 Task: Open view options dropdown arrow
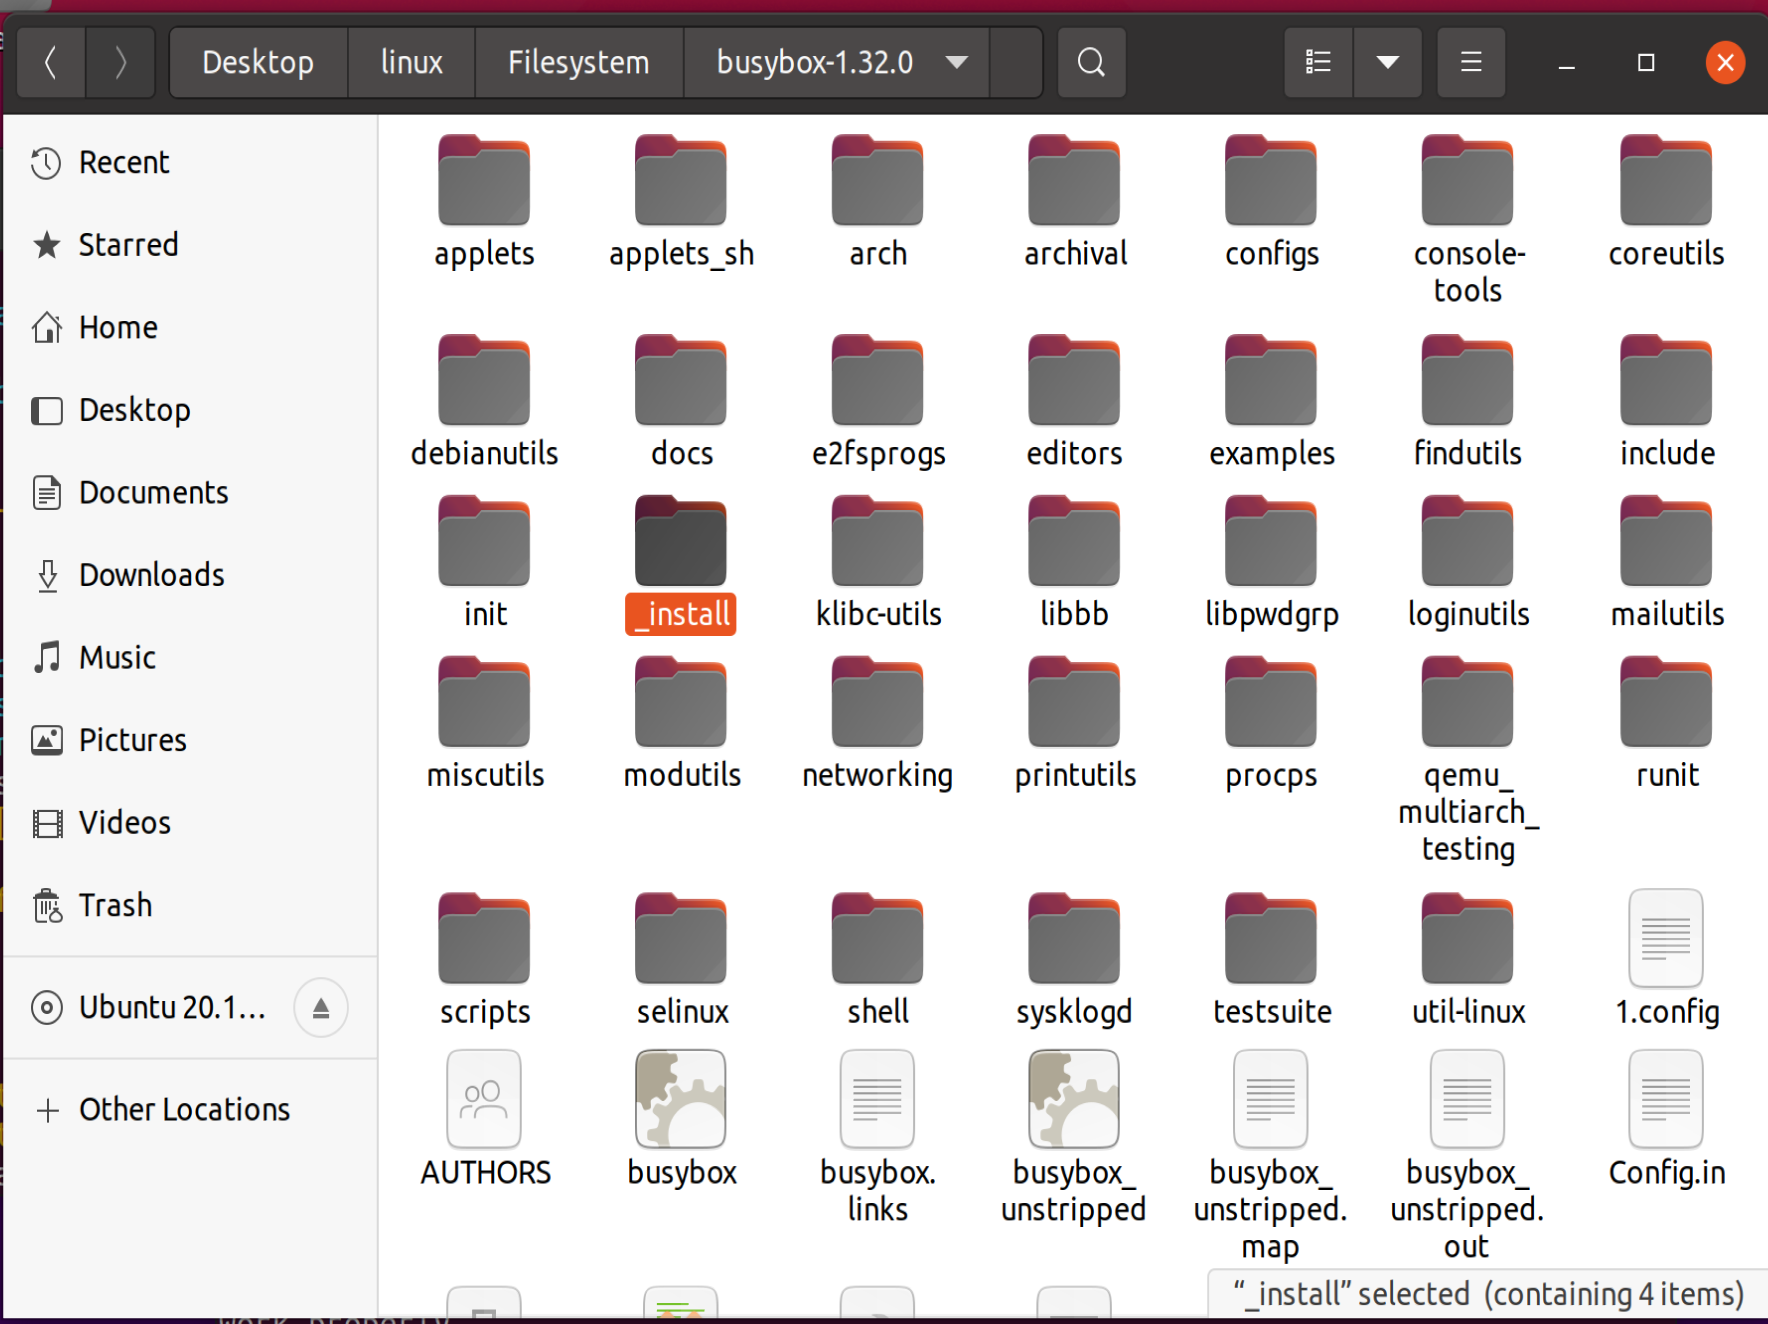point(1388,63)
